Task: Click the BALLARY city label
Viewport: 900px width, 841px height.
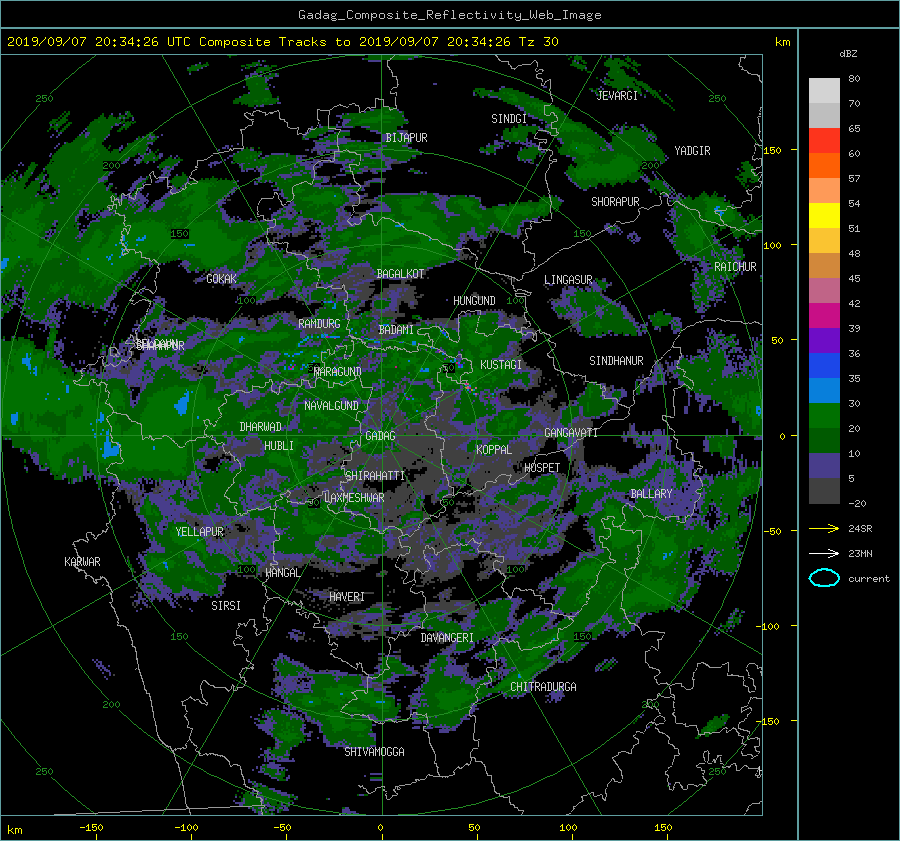Action: (x=651, y=494)
